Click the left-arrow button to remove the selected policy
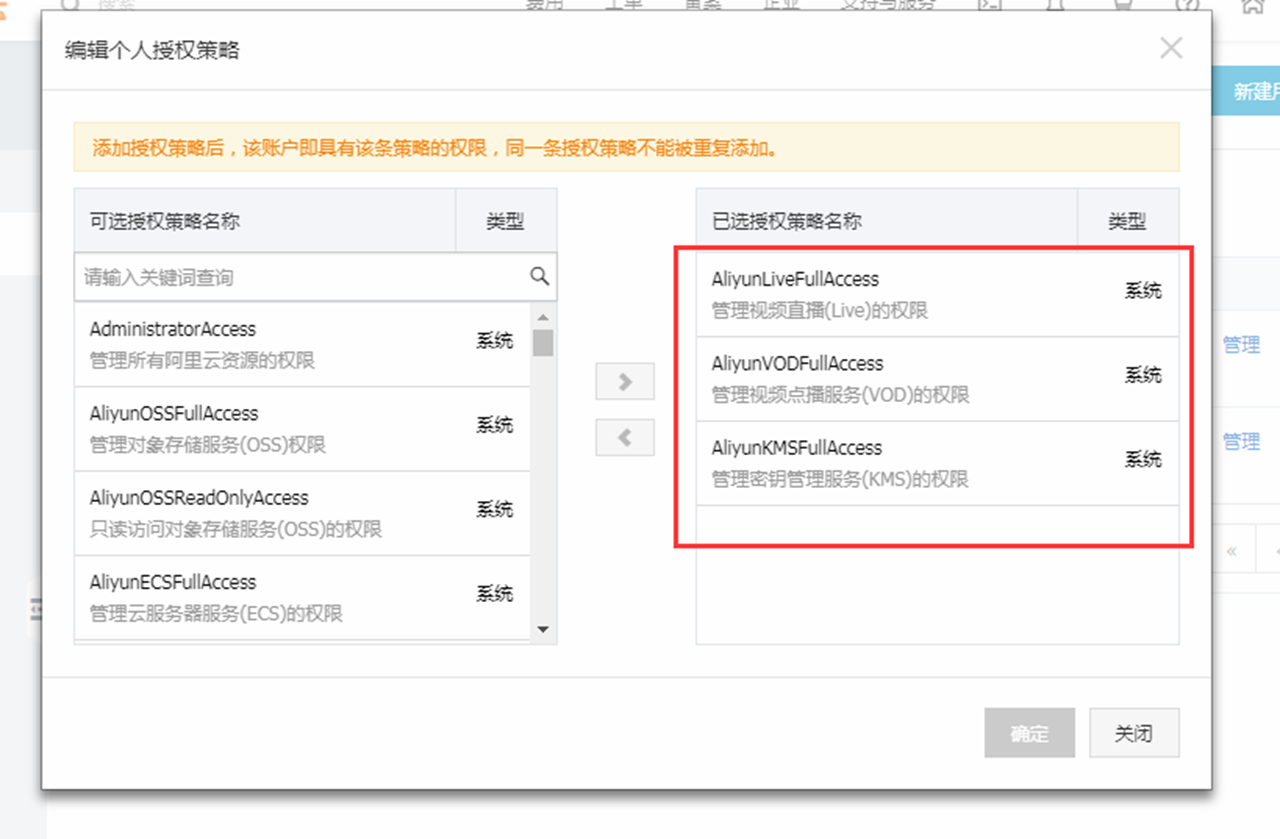Image resolution: width=1280 pixels, height=839 pixels. tap(625, 437)
